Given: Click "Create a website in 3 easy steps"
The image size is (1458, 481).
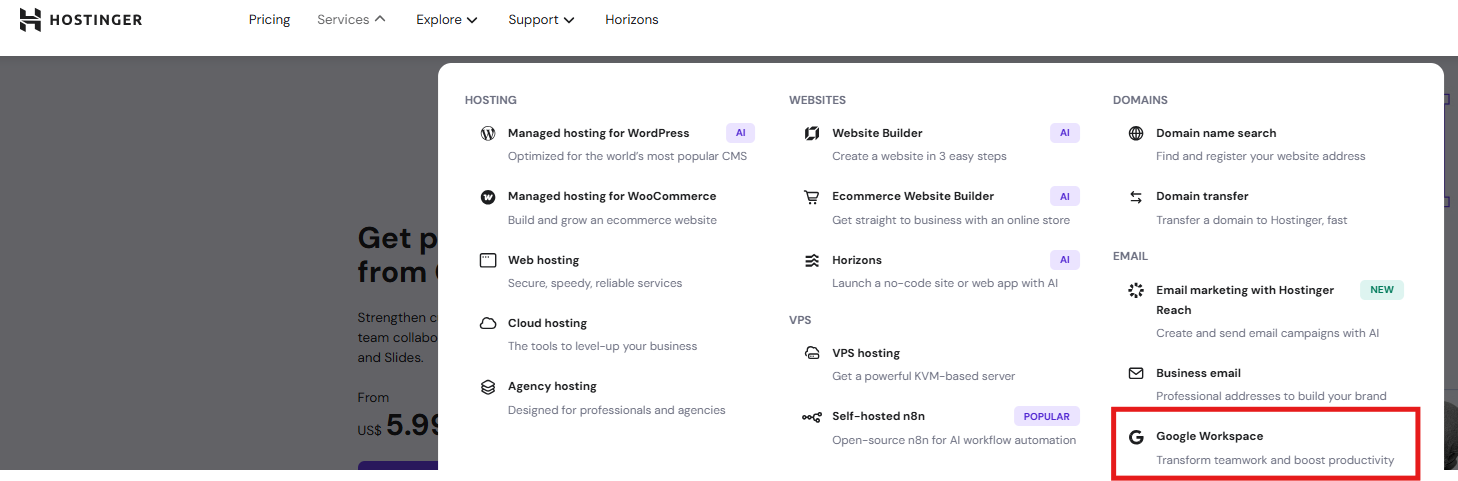Looking at the screenshot, I should [919, 156].
